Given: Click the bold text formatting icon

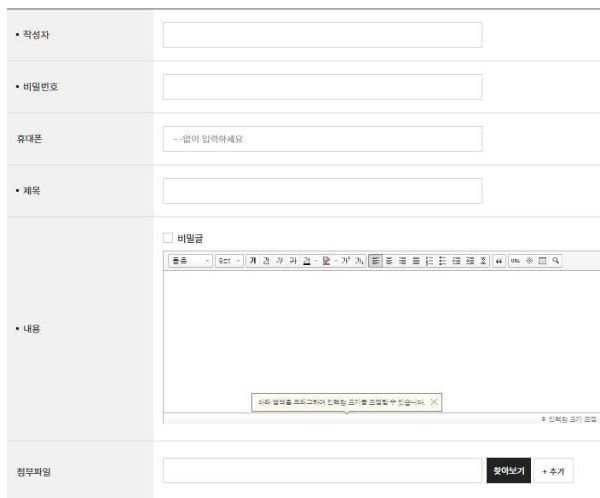Looking at the screenshot, I should (253, 261).
